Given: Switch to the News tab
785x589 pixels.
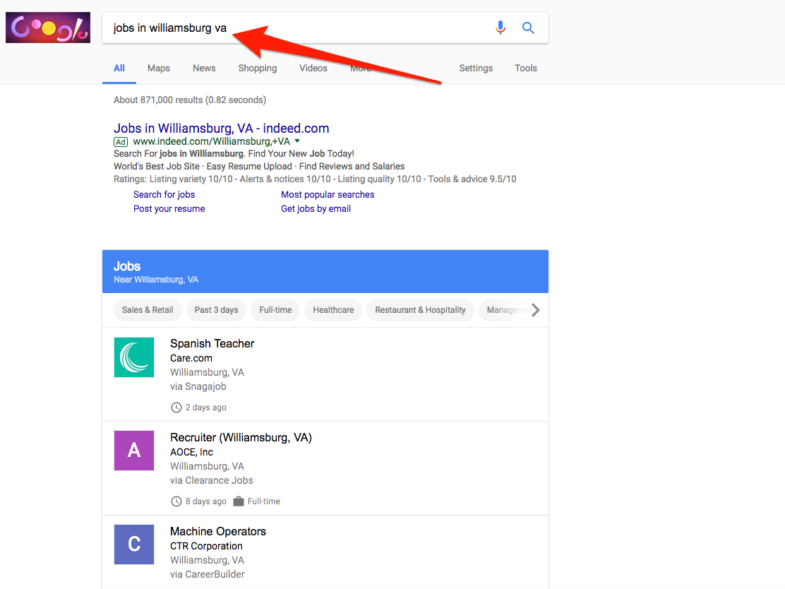Looking at the screenshot, I should coord(204,68).
